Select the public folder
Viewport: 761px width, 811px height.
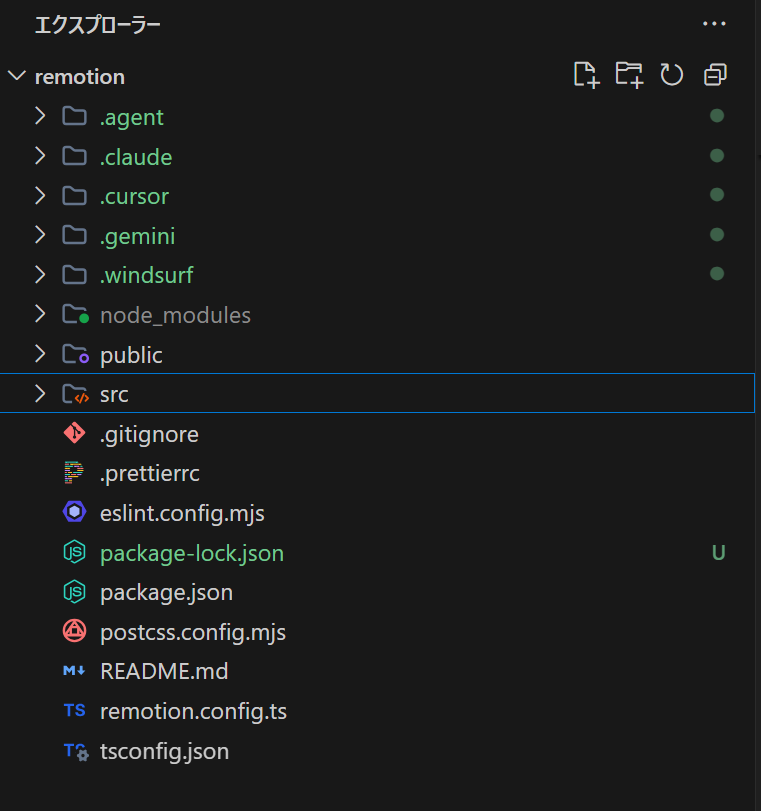[x=131, y=355]
